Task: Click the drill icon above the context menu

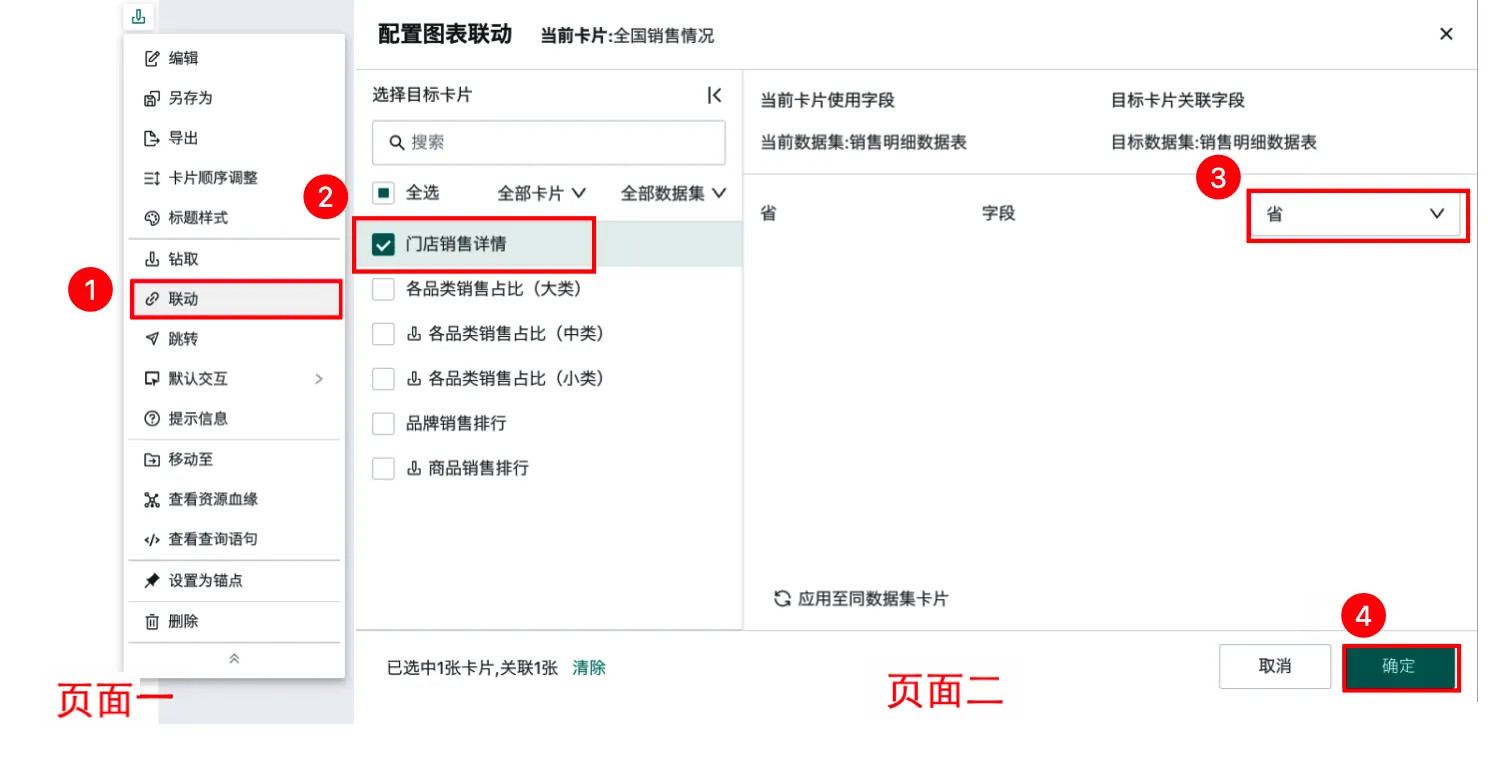Action: [138, 16]
